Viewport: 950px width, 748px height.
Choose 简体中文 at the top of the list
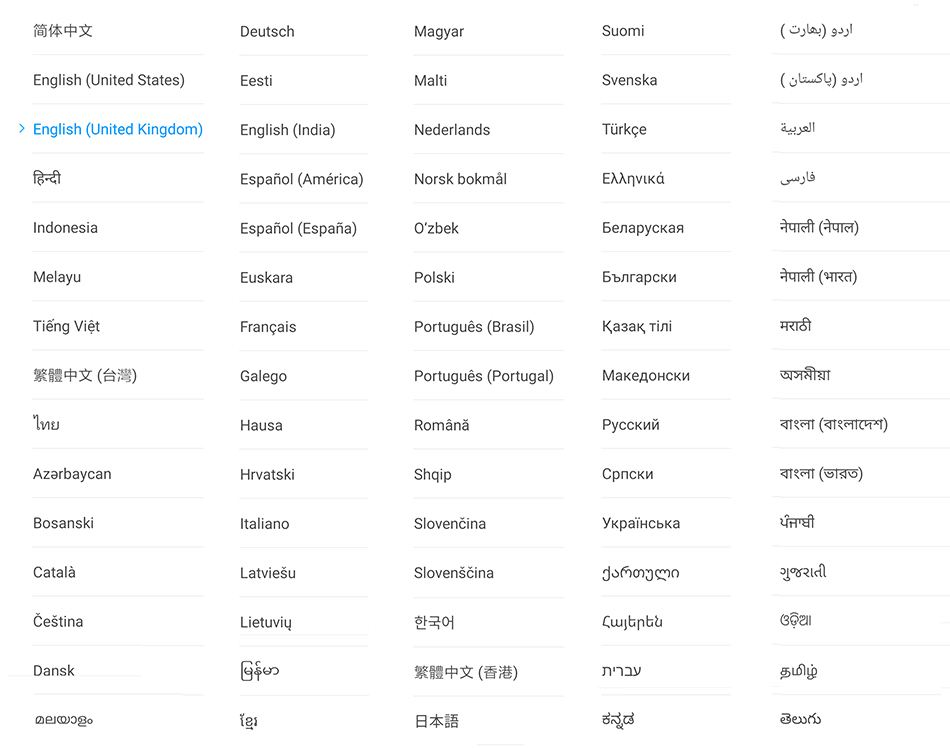click(x=63, y=31)
